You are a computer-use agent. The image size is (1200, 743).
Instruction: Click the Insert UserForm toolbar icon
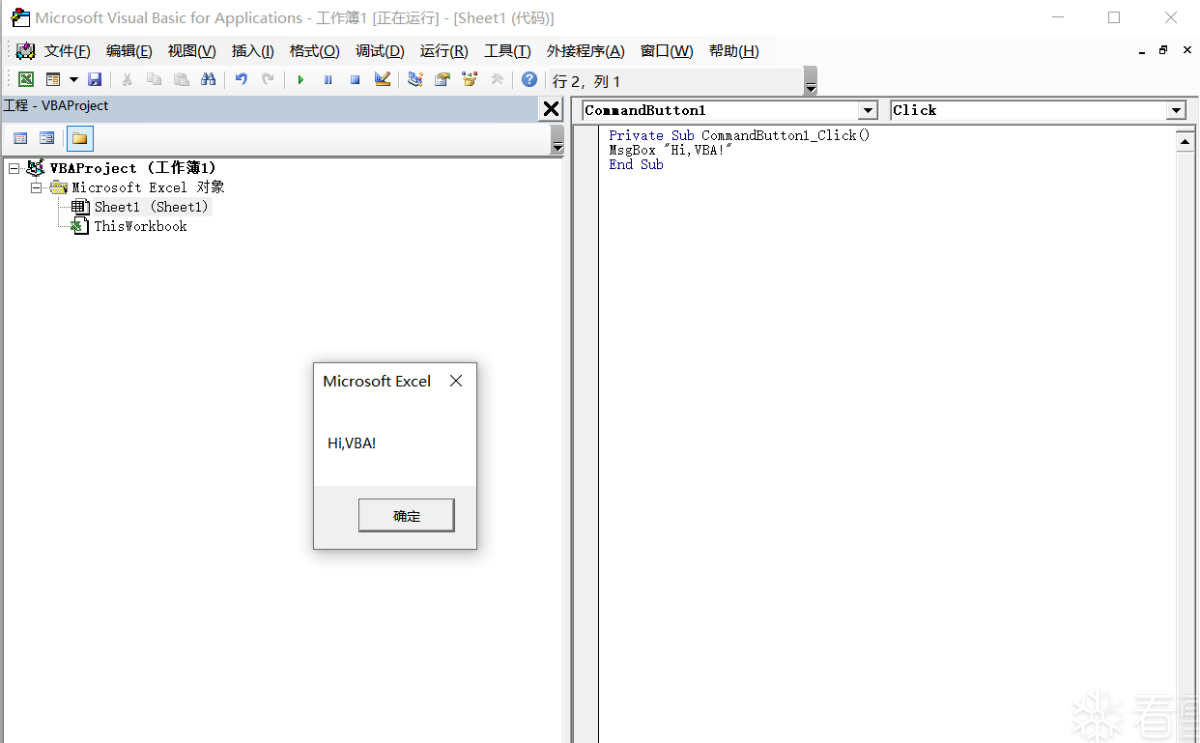pos(53,80)
